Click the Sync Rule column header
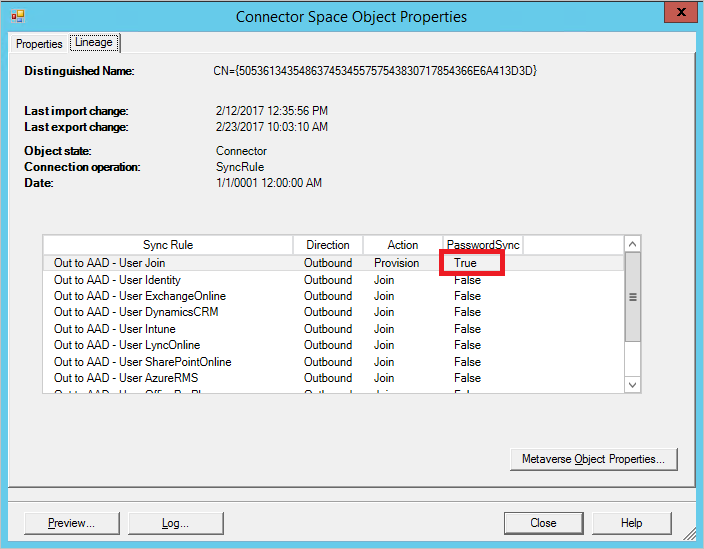Image resolution: width=704 pixels, height=549 pixels. [168, 245]
